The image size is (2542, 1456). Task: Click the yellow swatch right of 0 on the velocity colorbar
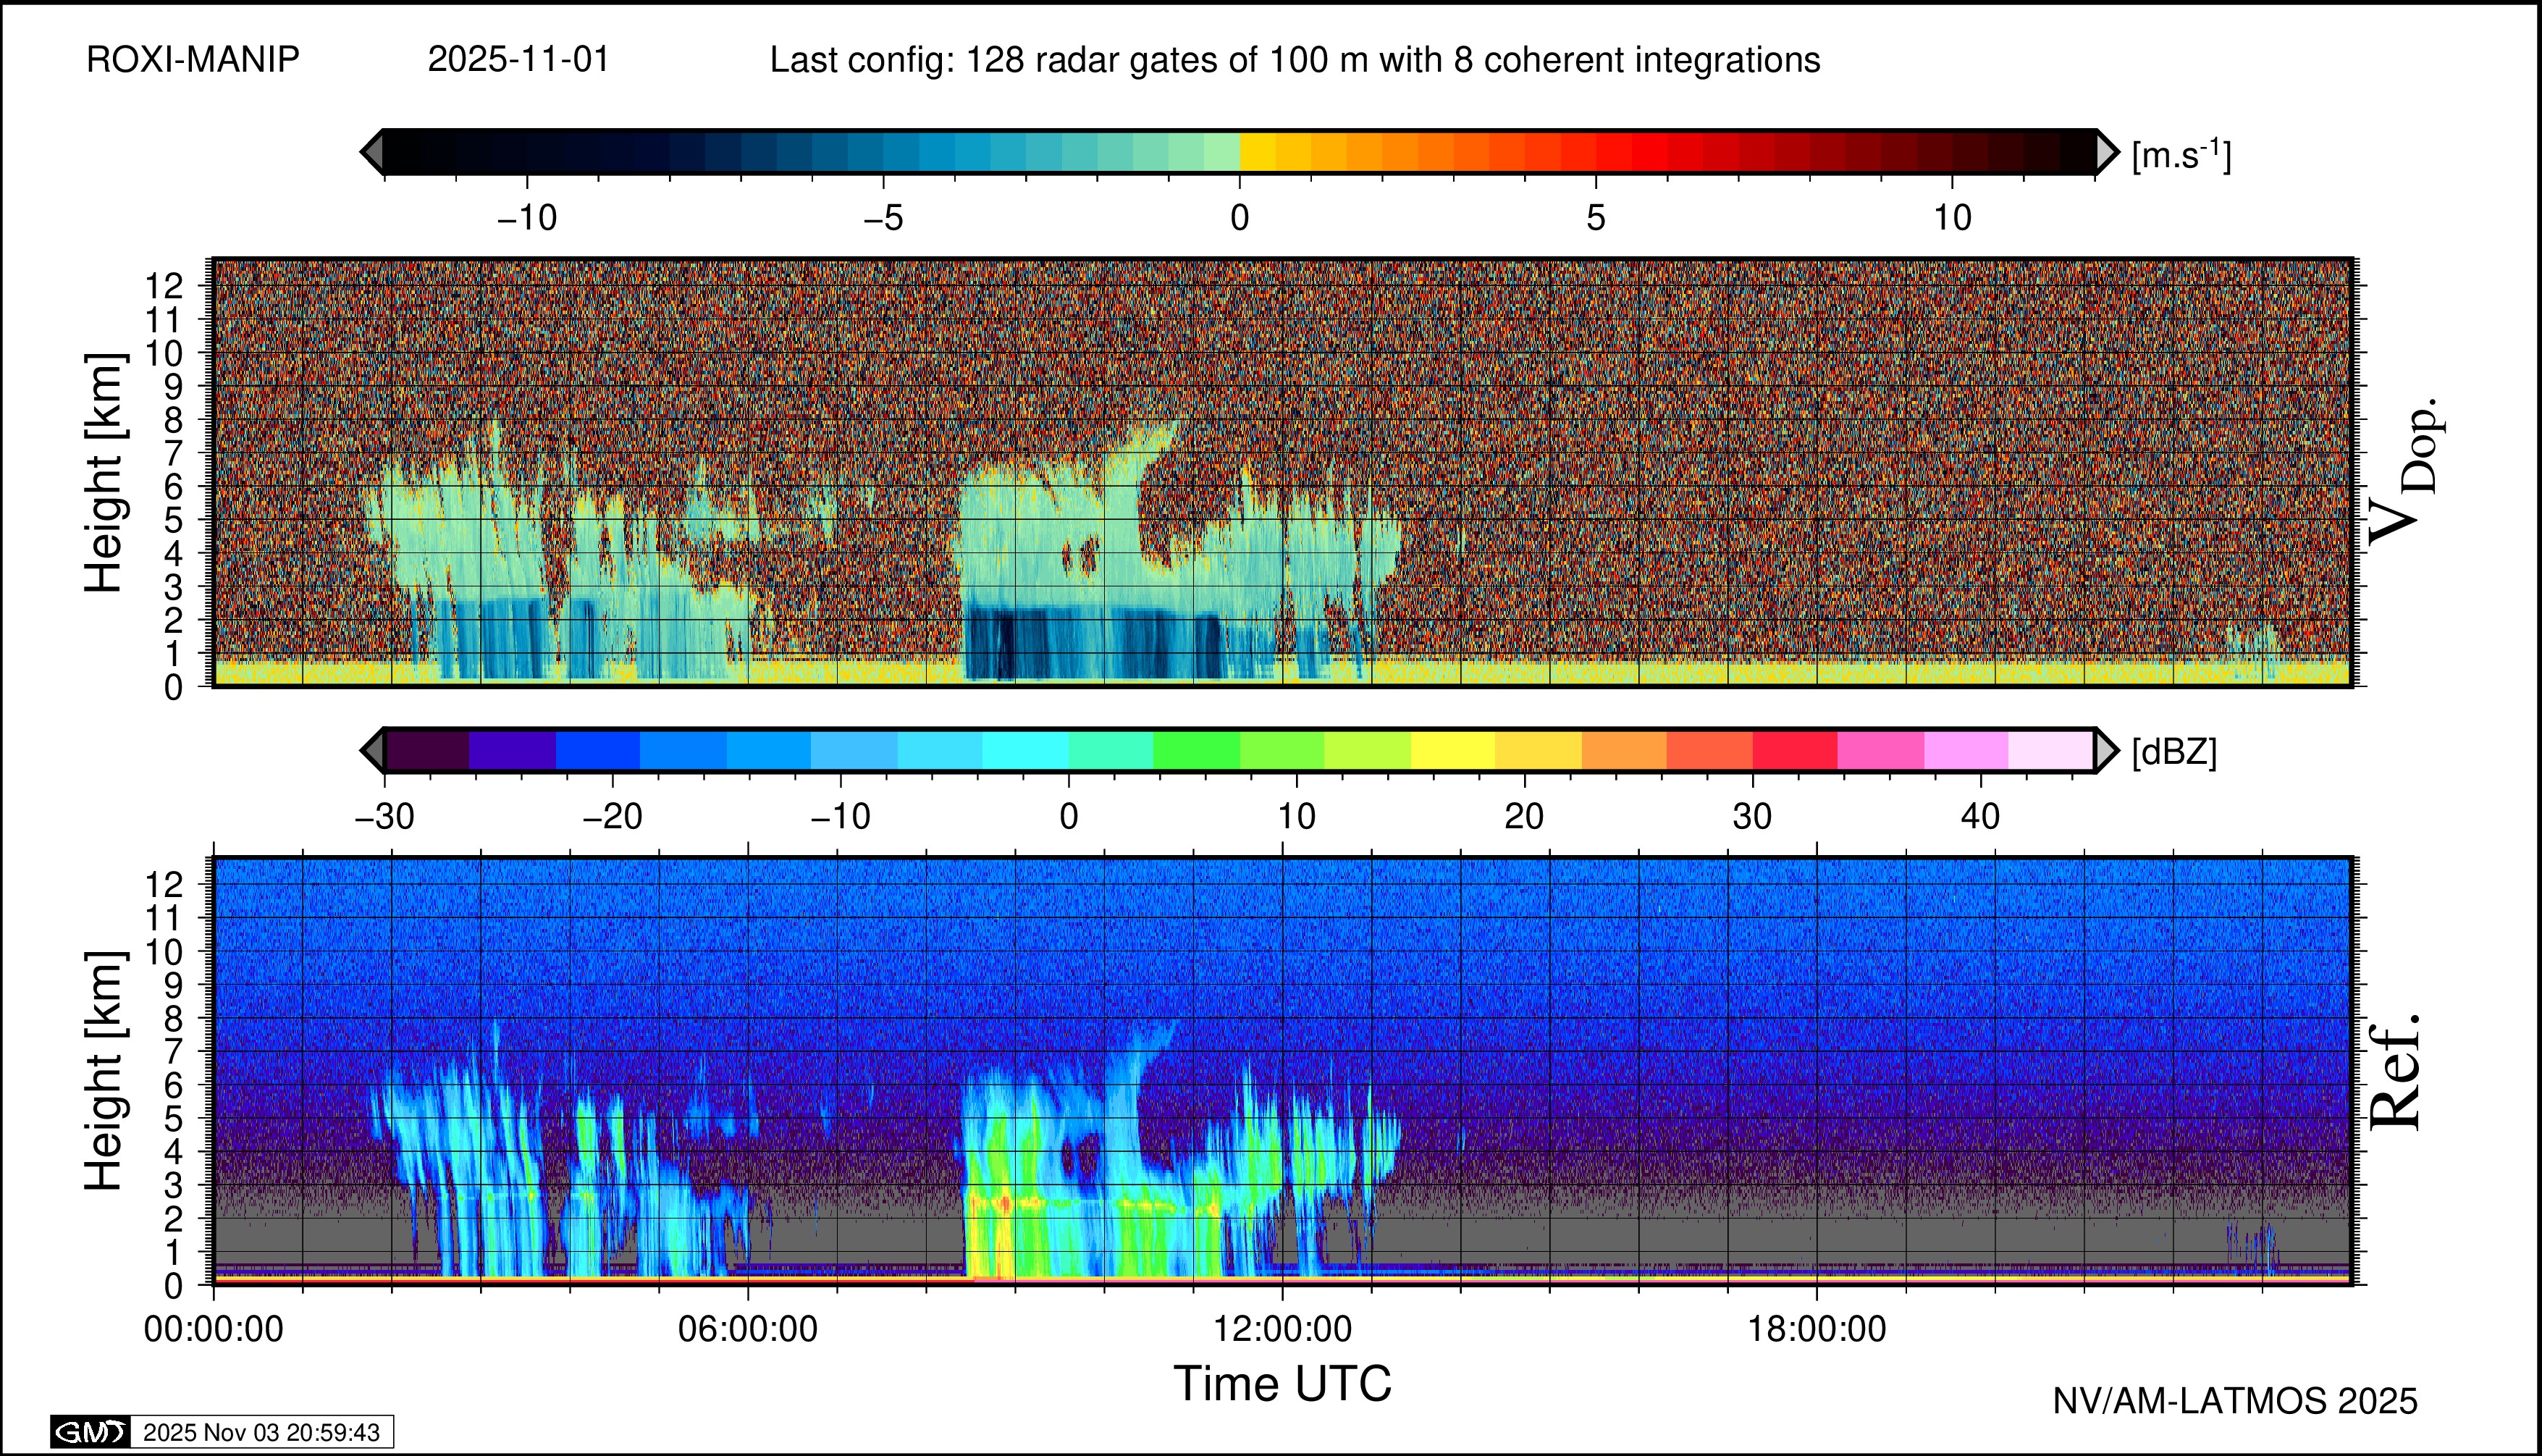coord(1257,152)
